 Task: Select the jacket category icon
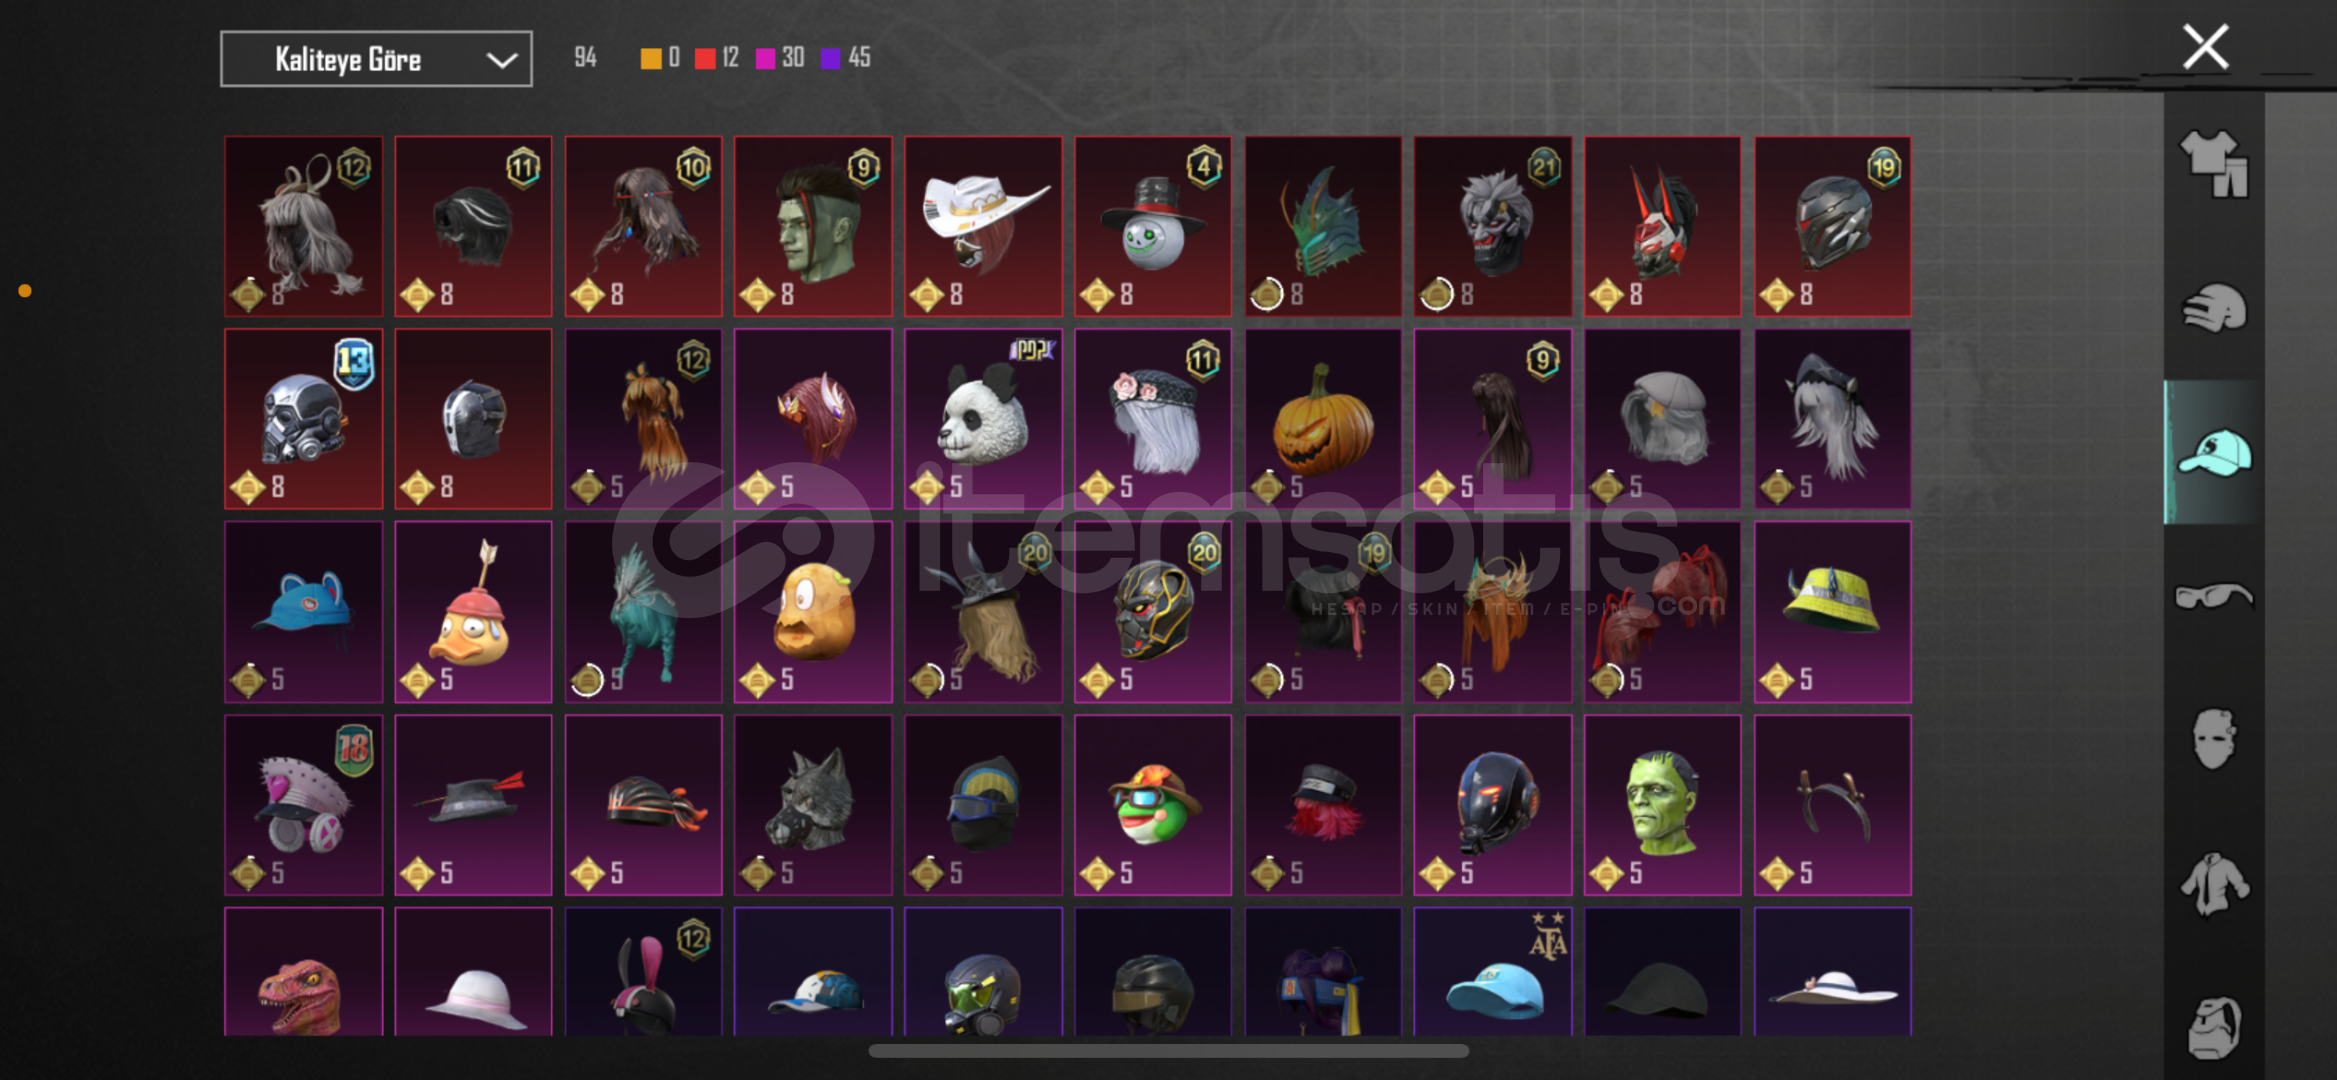[x=2214, y=884]
